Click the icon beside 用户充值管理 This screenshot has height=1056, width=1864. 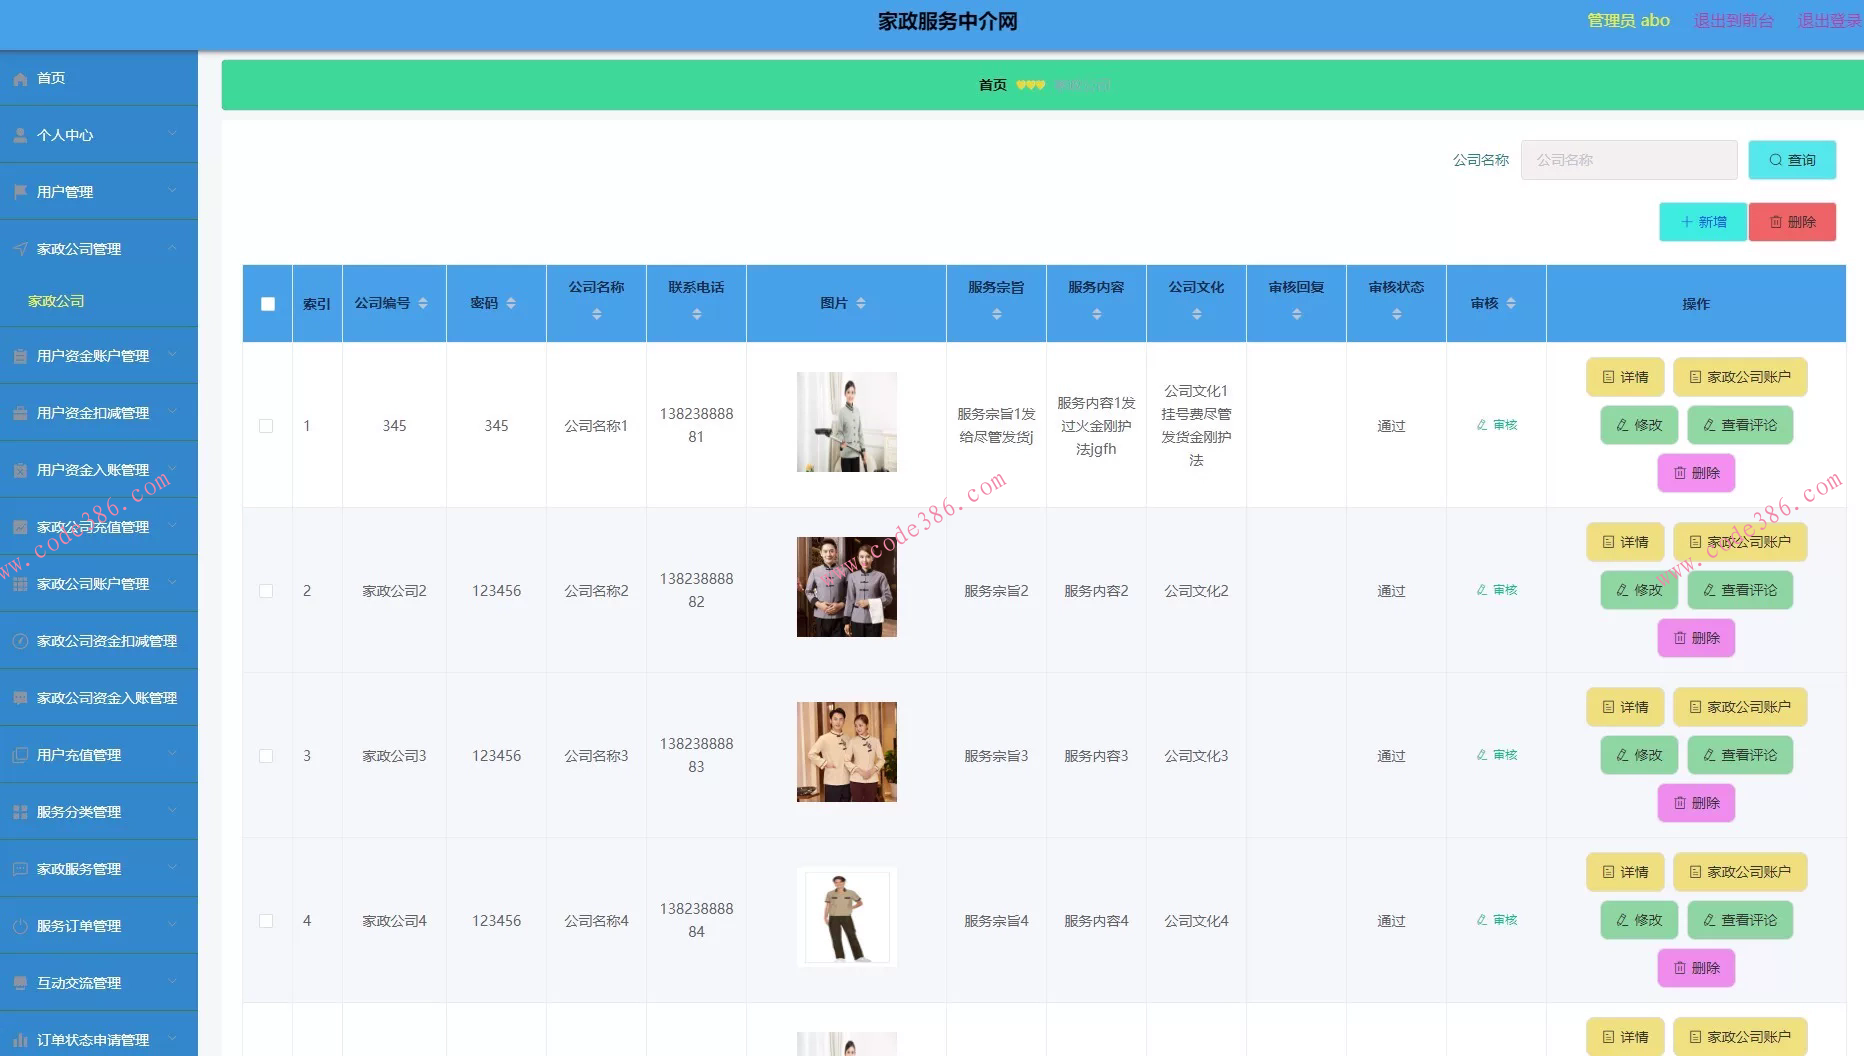coord(20,755)
